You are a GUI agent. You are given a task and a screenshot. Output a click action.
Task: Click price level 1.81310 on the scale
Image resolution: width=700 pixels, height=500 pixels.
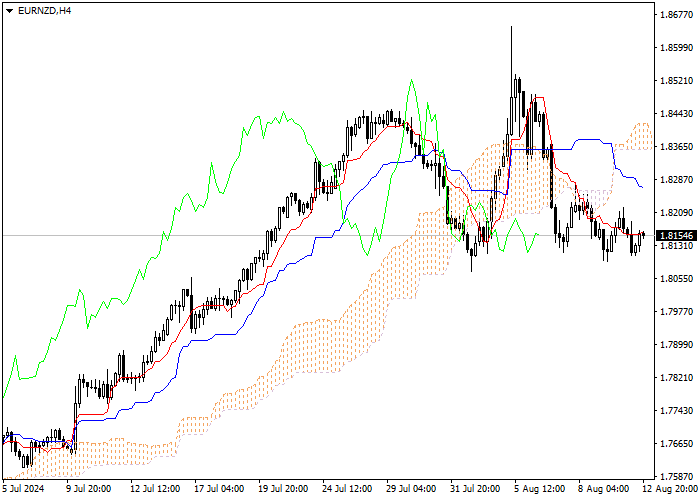tap(676, 246)
